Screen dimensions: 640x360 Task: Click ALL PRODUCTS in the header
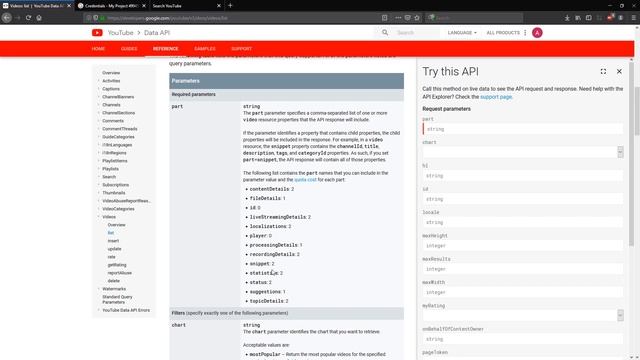click(503, 33)
